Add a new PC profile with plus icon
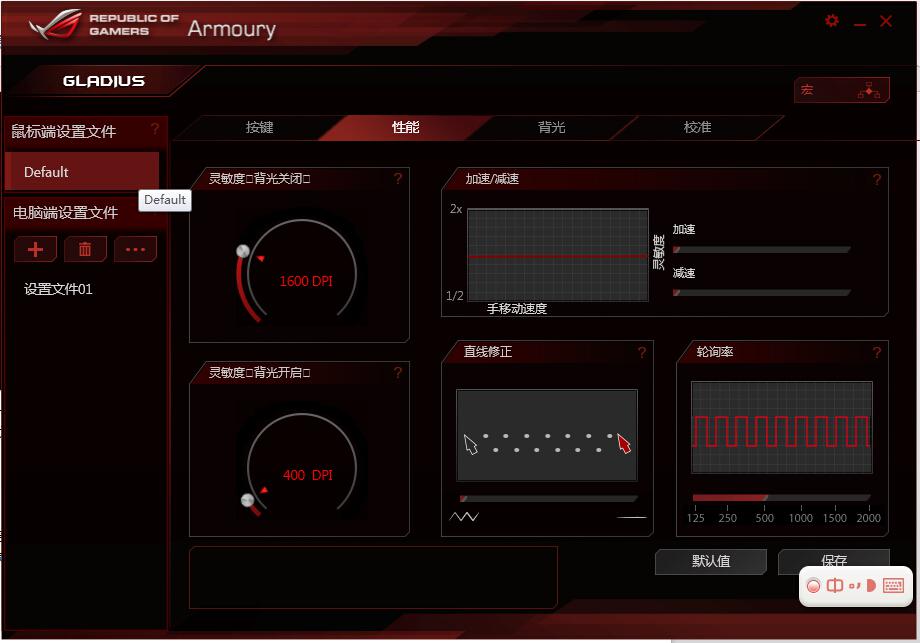 click(36, 250)
